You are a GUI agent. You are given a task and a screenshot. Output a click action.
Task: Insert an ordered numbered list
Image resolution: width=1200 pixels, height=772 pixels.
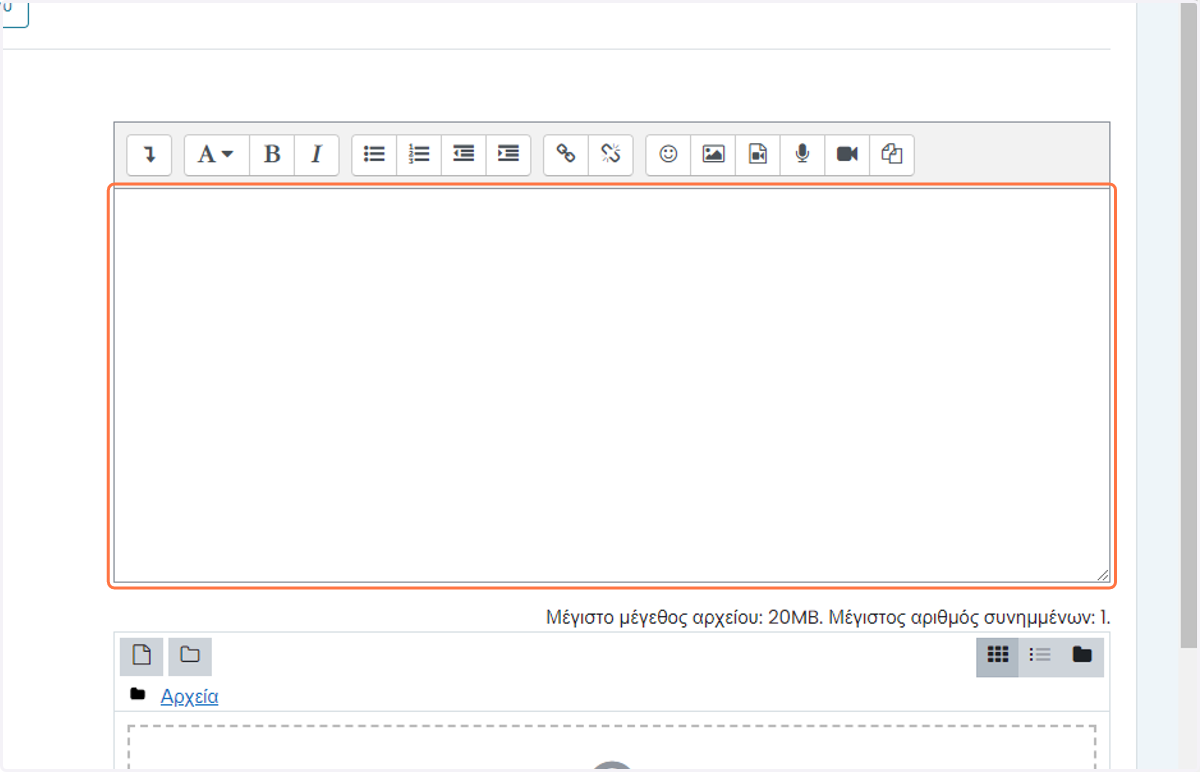click(x=419, y=155)
